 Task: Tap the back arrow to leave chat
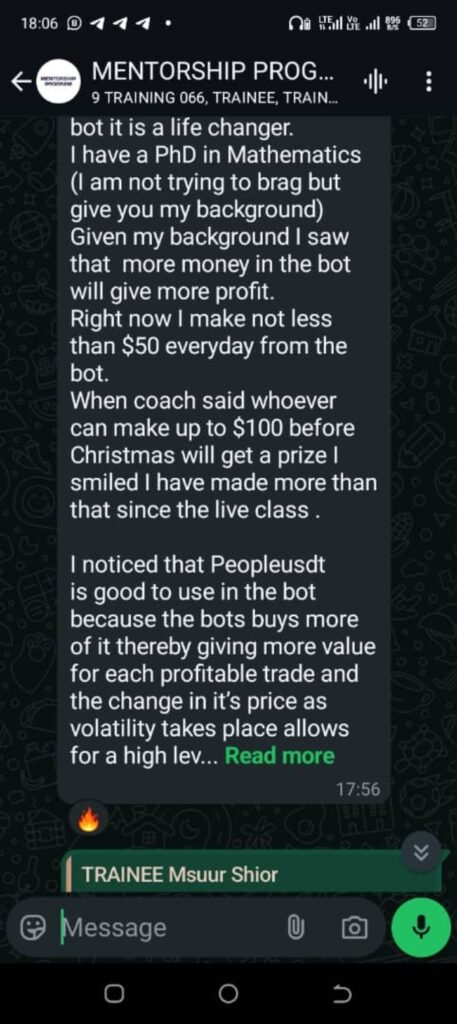(20, 82)
